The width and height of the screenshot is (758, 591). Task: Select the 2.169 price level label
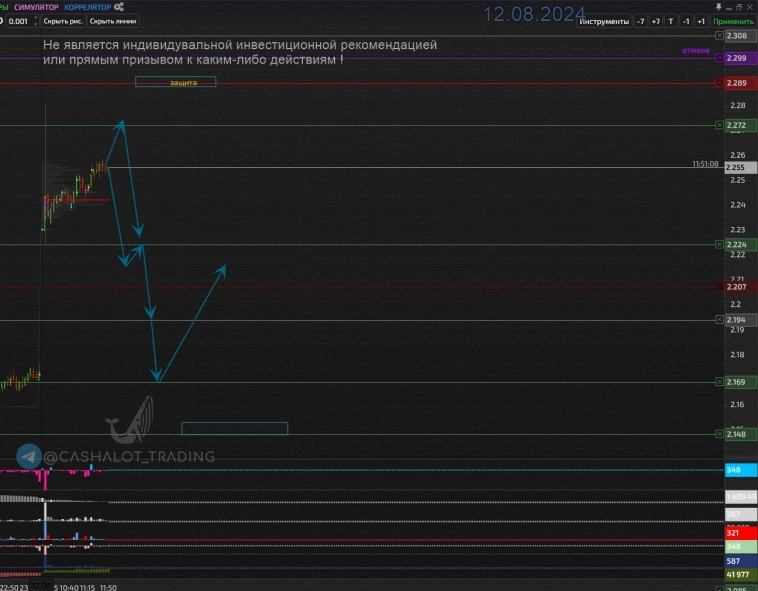coord(741,382)
